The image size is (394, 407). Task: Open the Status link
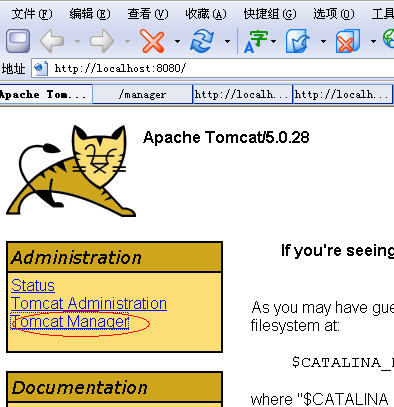click(x=33, y=286)
